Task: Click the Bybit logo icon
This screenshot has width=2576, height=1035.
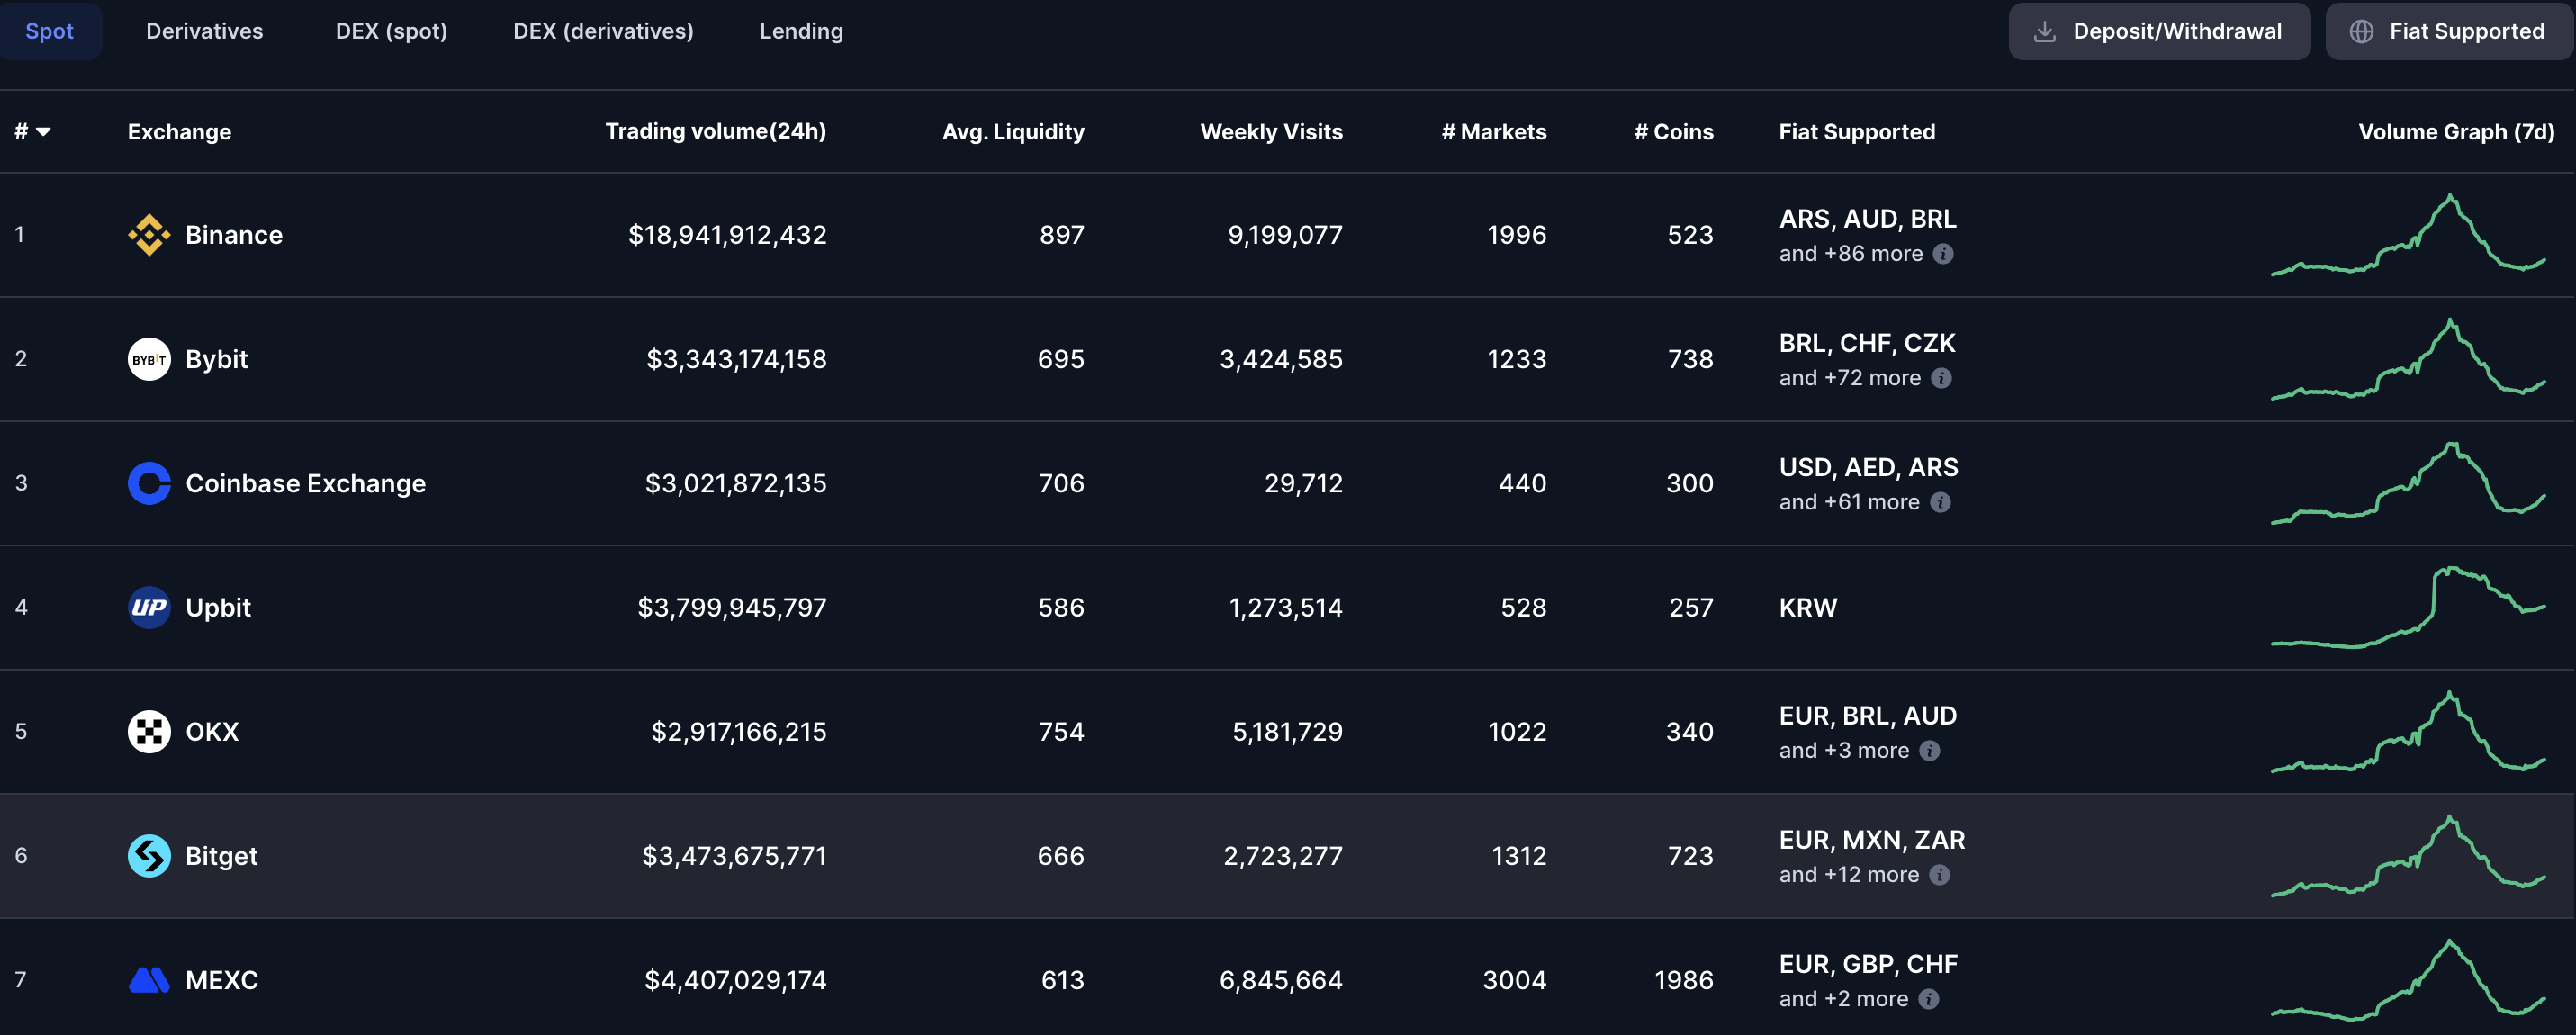Action: 149,359
